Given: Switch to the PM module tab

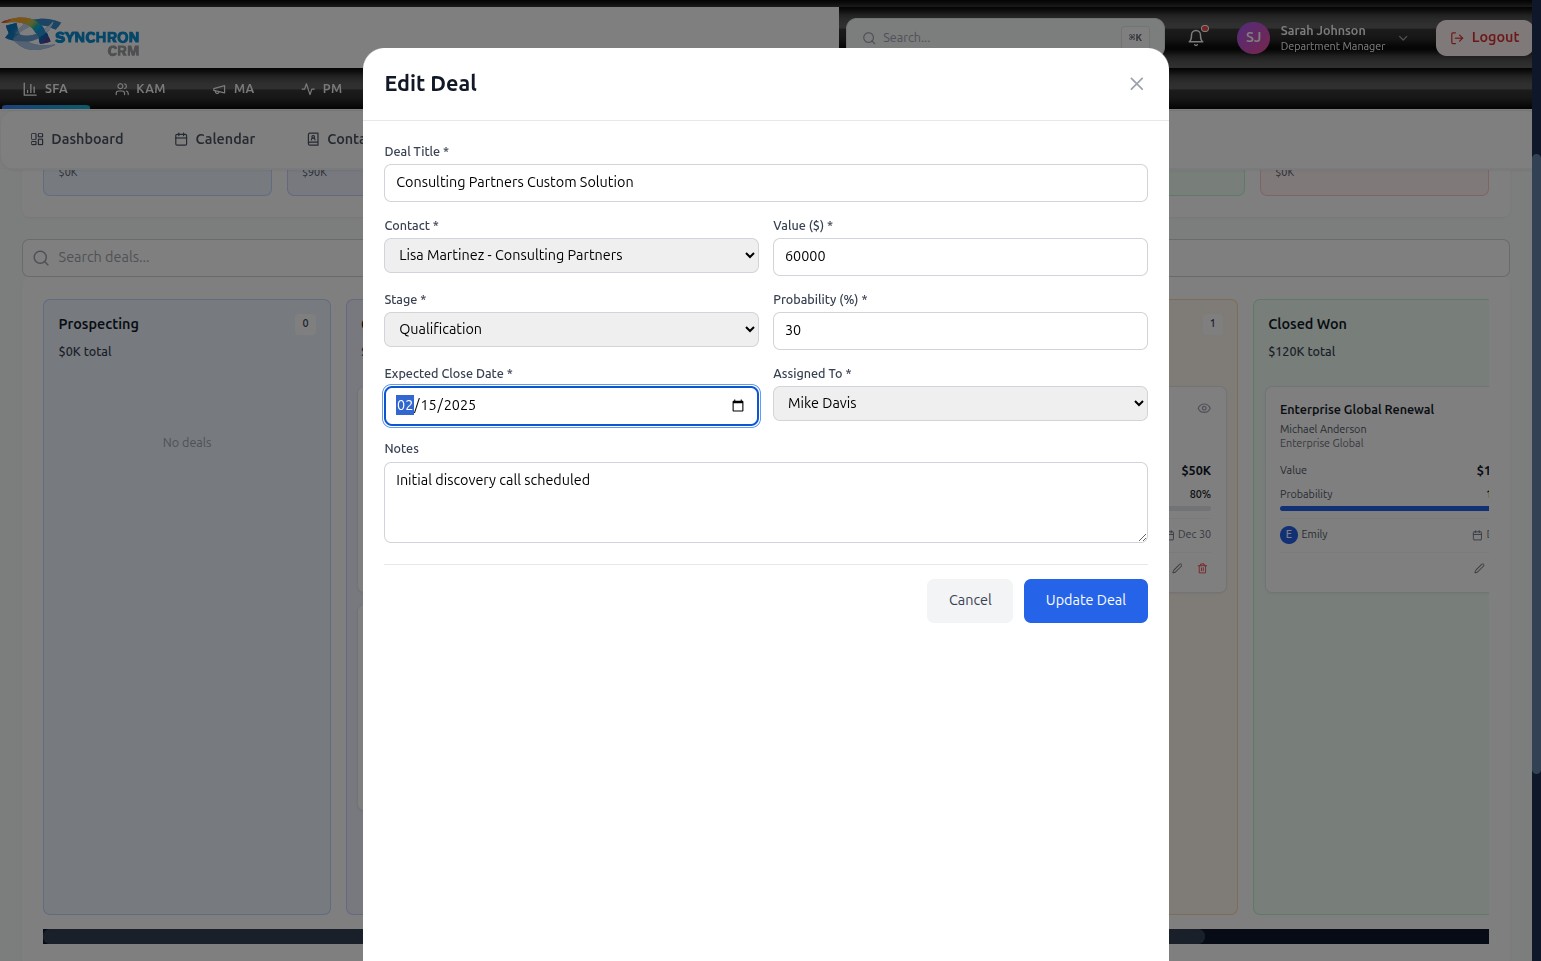Looking at the screenshot, I should pyautogui.click(x=321, y=89).
